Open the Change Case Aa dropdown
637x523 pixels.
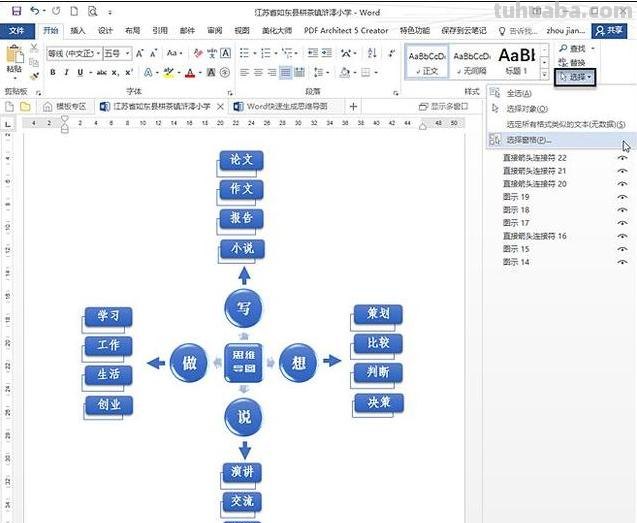point(174,53)
